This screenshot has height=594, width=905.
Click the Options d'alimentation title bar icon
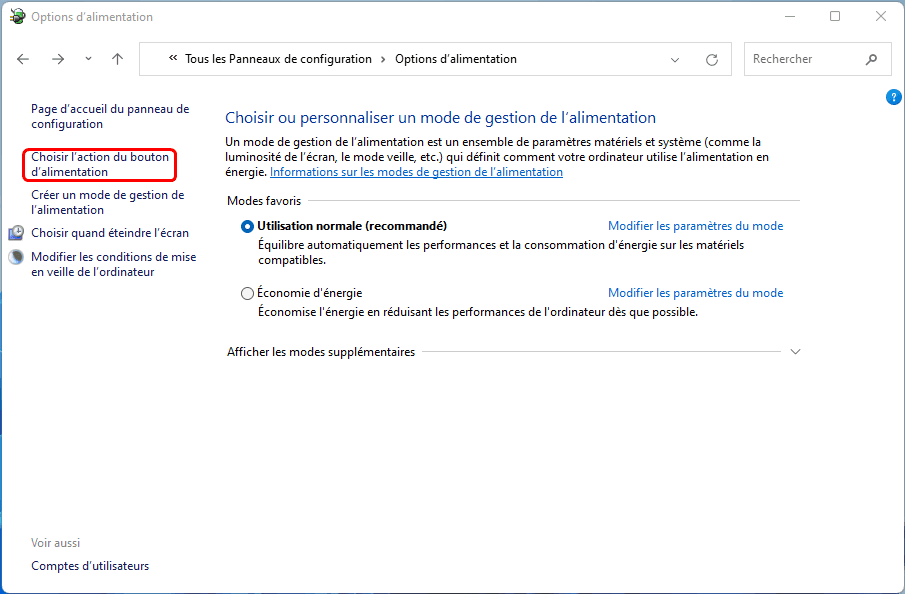point(18,17)
